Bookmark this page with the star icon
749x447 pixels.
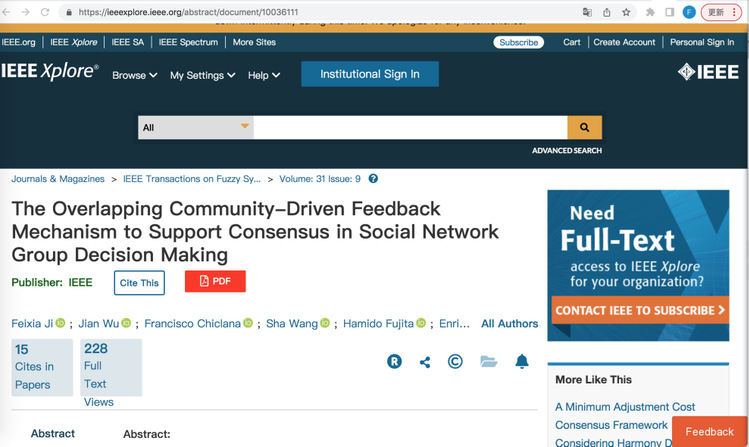click(626, 12)
